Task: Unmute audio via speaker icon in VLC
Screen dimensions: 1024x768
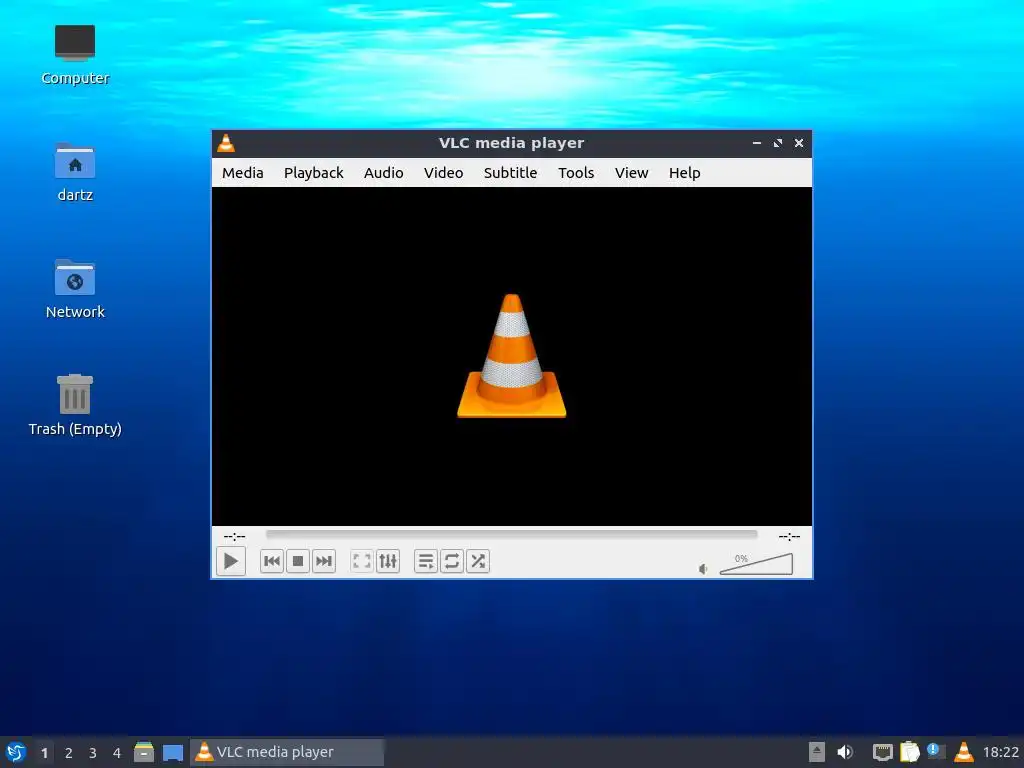Action: coord(703,569)
